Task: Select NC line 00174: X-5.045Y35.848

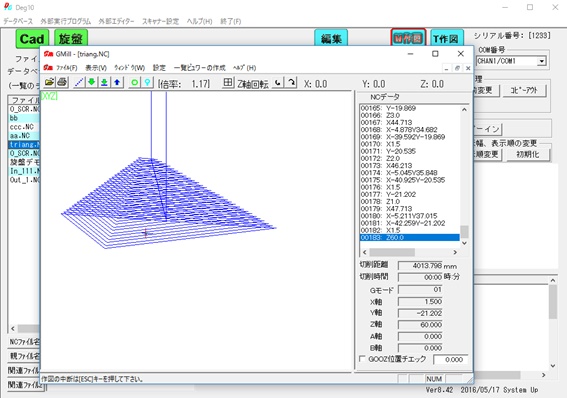Action: (x=410, y=173)
